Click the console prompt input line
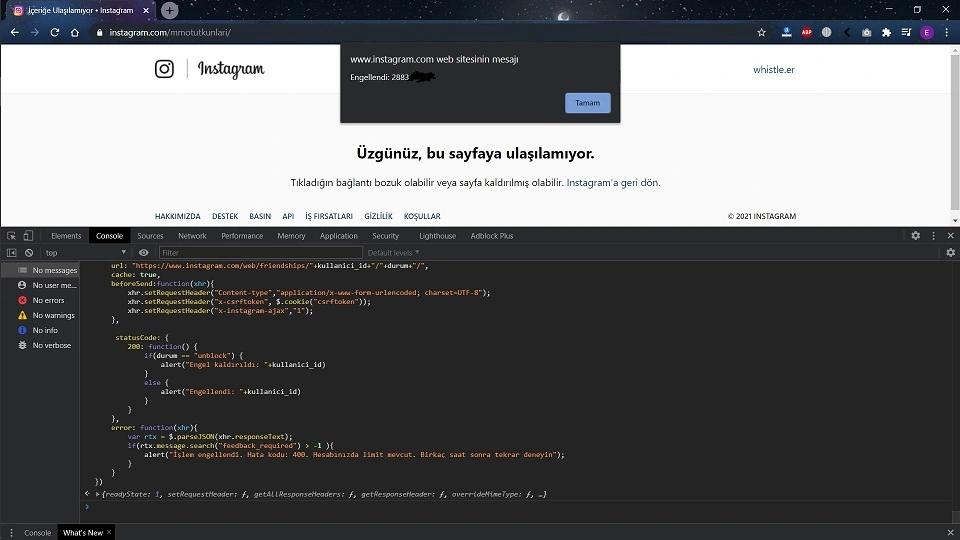Image resolution: width=960 pixels, height=540 pixels. [x=514, y=507]
